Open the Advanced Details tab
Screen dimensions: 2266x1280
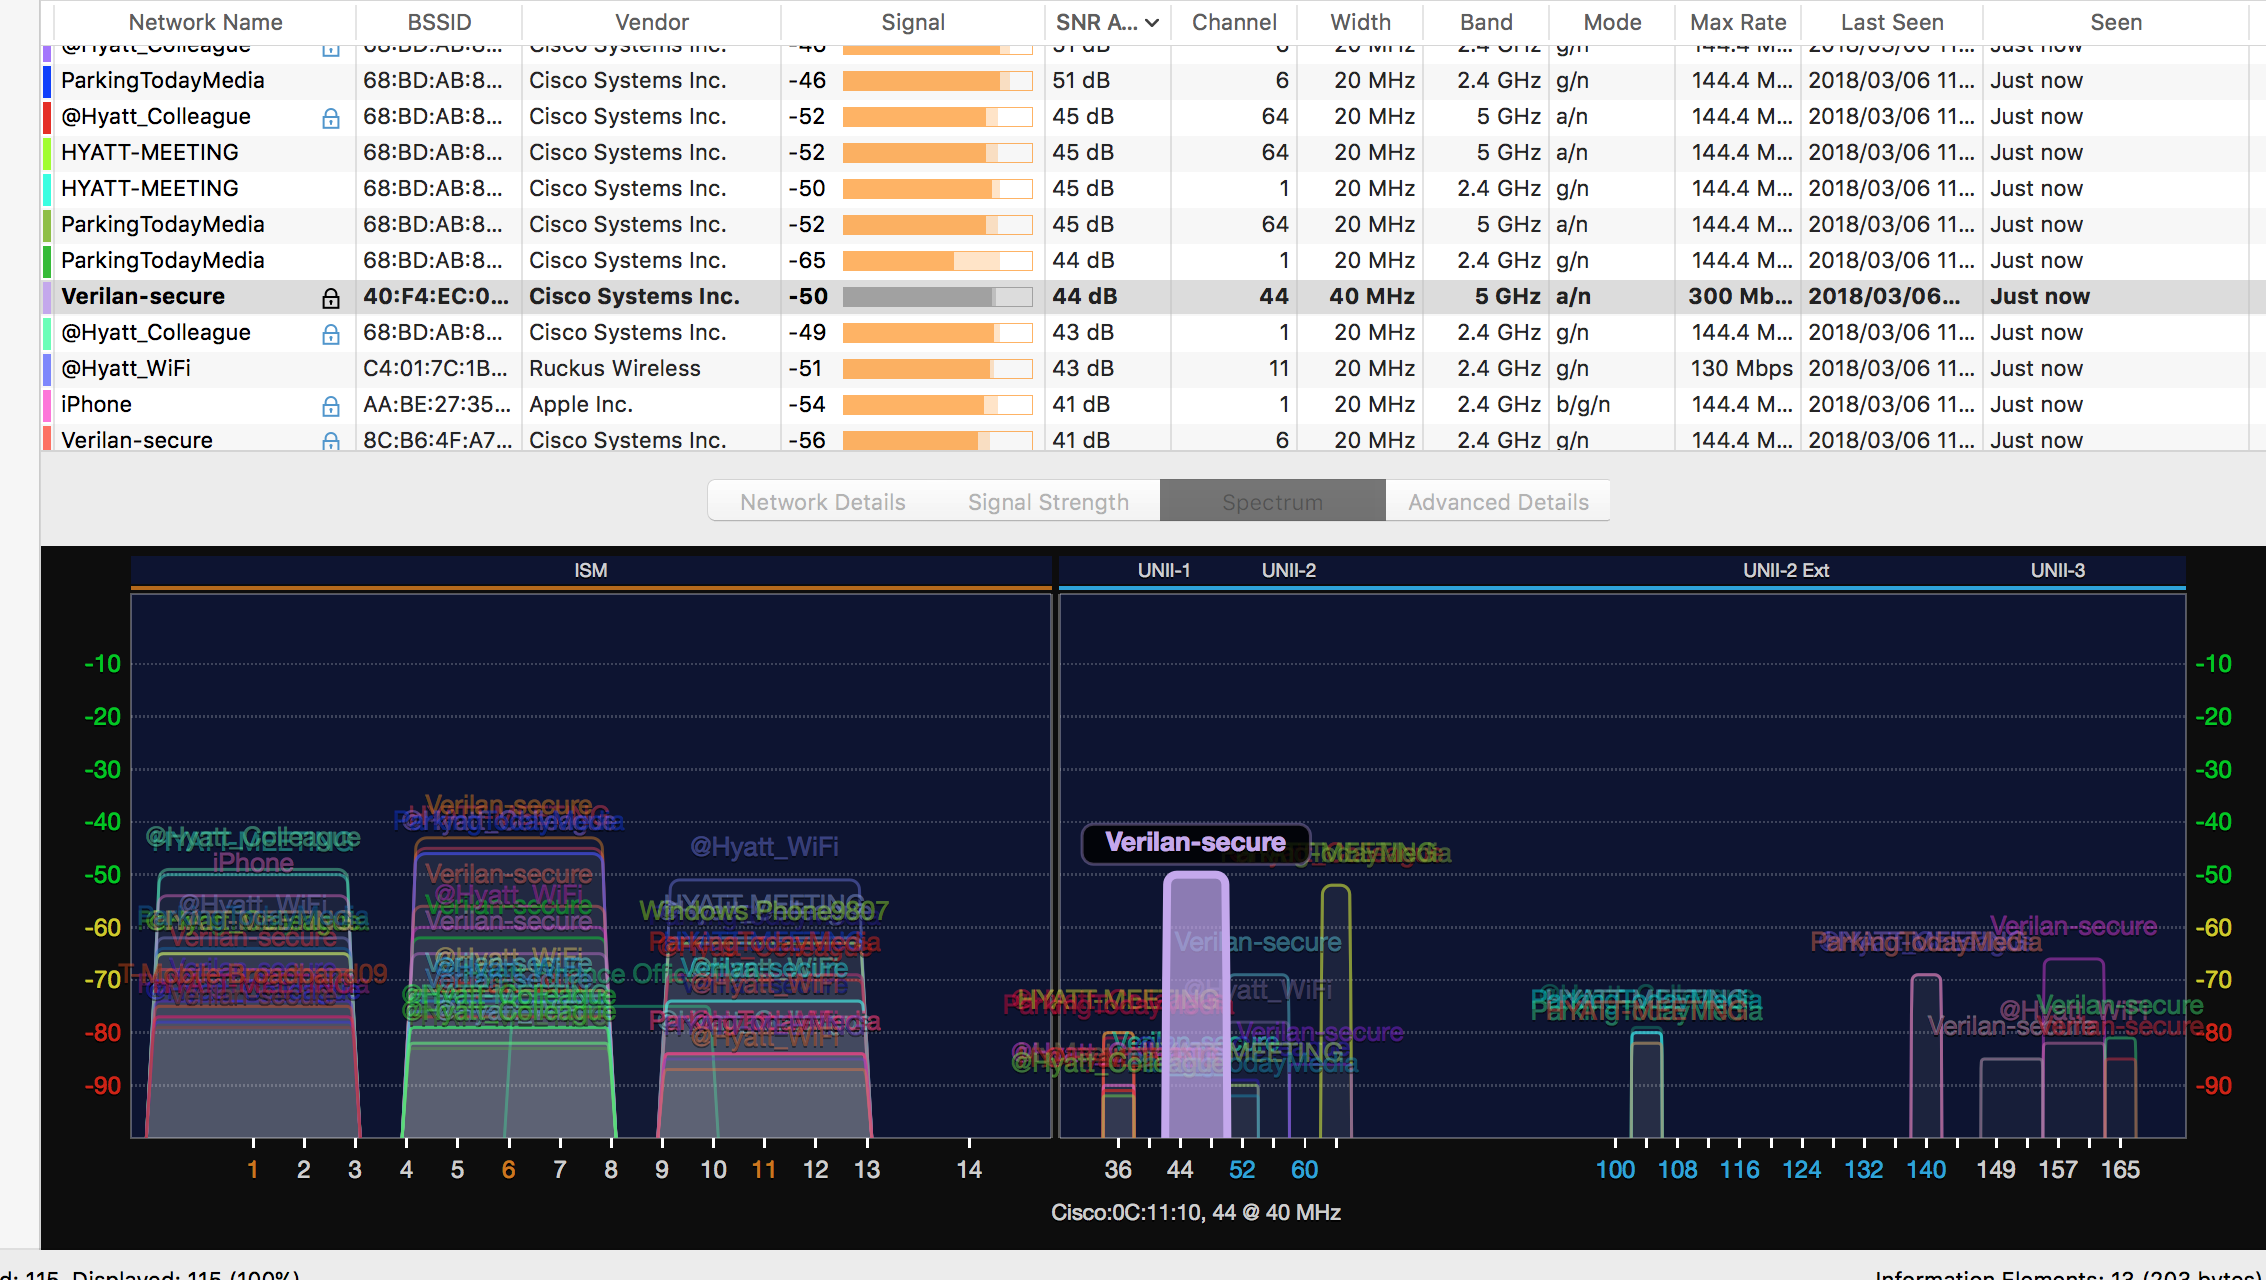(1498, 502)
